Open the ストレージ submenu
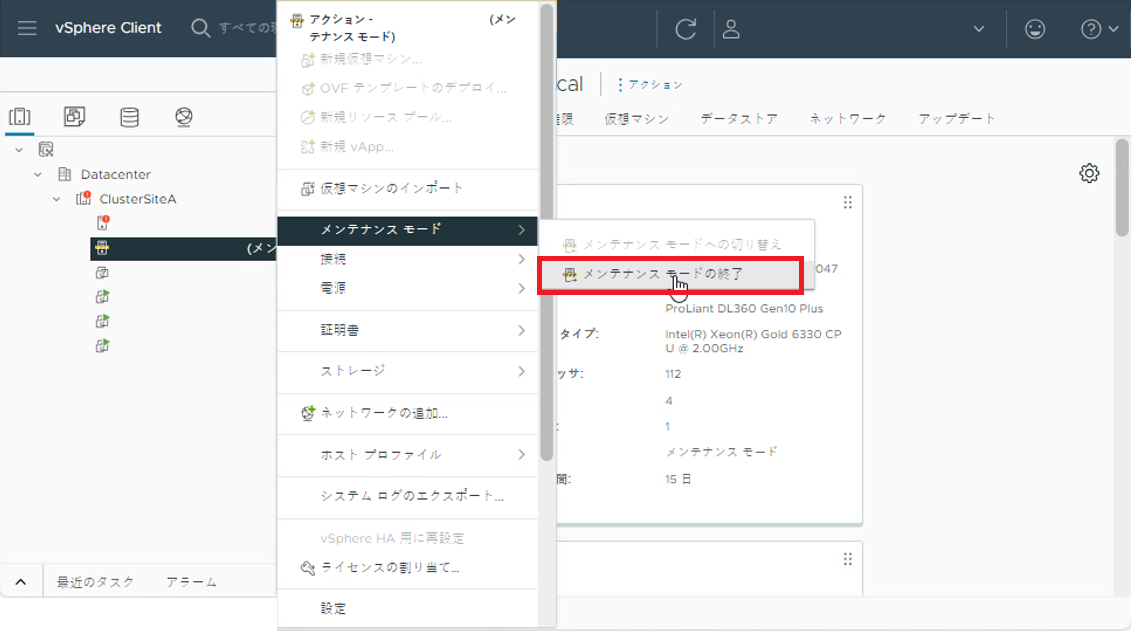Viewport: 1131px width, 631px height. (408, 371)
